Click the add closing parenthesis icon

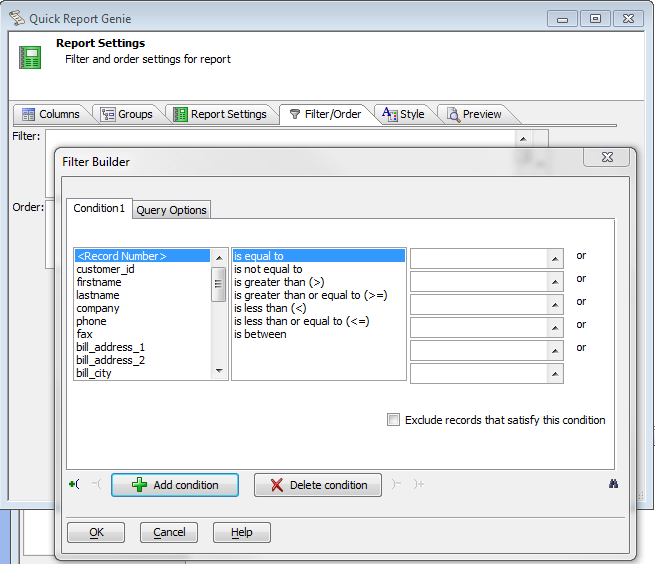click(419, 484)
